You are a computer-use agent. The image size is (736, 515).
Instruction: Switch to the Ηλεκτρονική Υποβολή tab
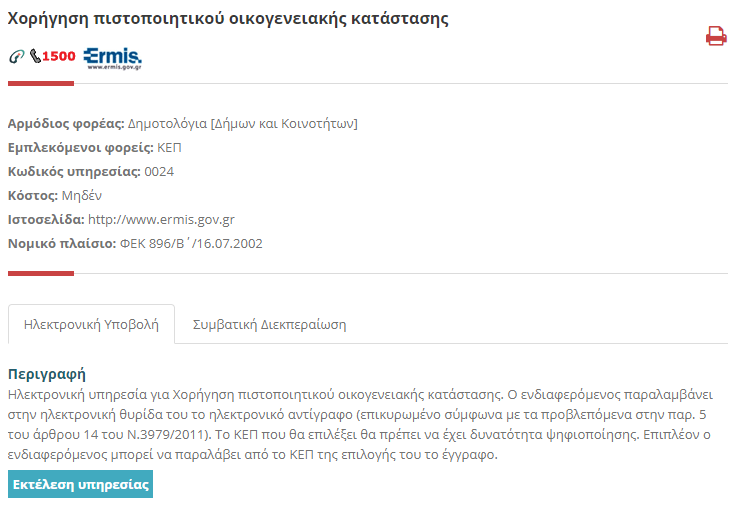91,325
